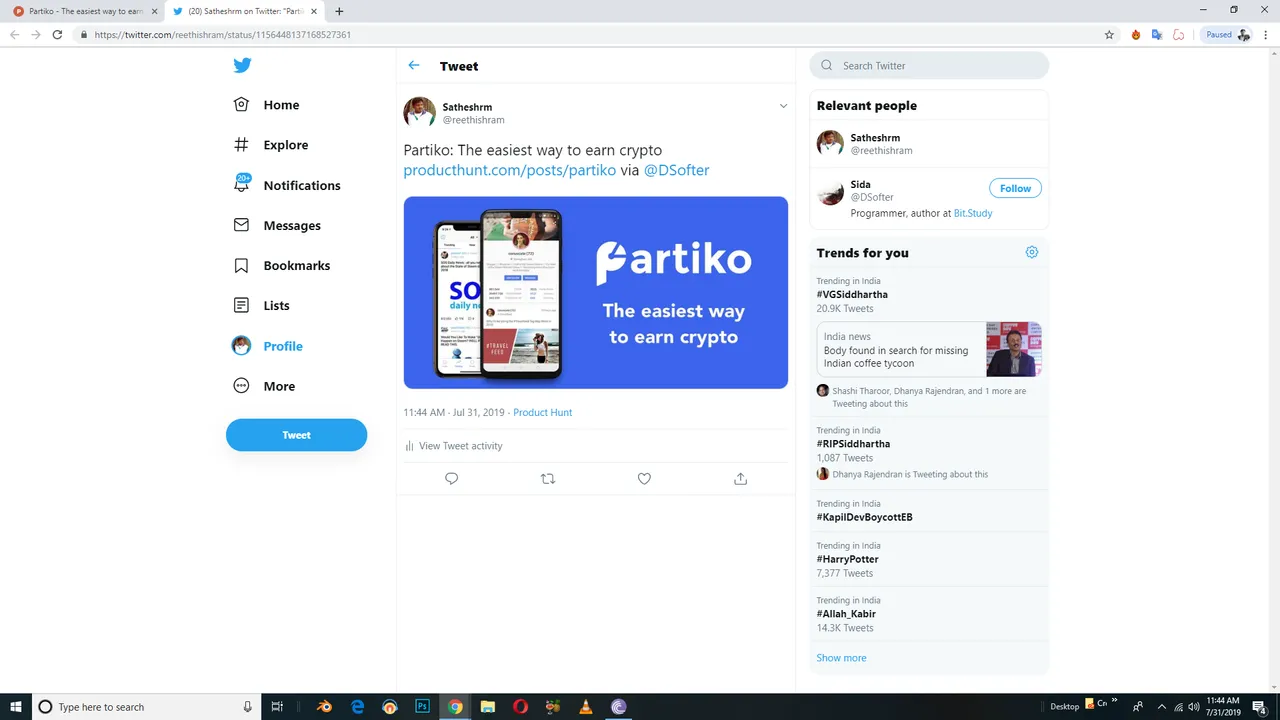Click the Product Hunt source link
1280x720 pixels.
coord(543,412)
